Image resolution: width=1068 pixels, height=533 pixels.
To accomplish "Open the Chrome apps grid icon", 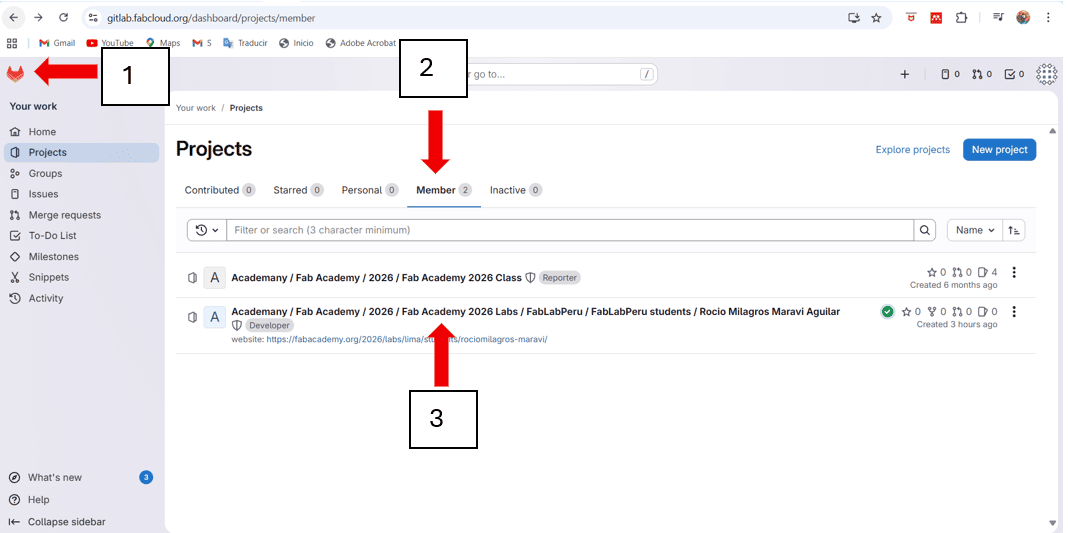I will tap(12, 43).
